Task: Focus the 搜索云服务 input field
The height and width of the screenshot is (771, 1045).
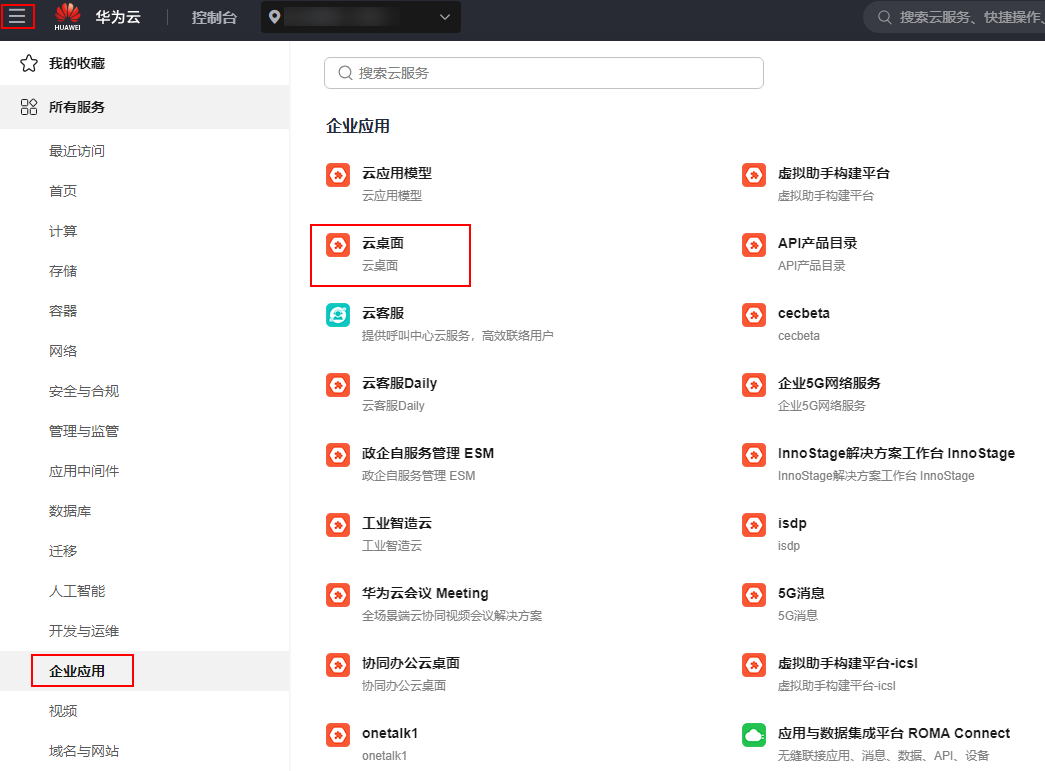Action: tap(544, 73)
